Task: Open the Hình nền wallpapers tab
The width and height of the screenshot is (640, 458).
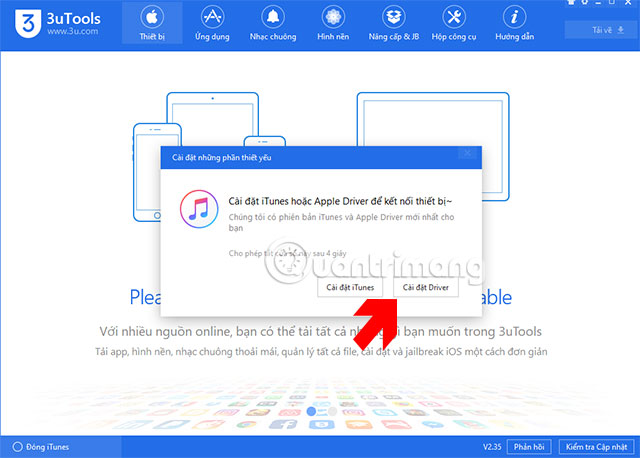Action: coord(333,23)
